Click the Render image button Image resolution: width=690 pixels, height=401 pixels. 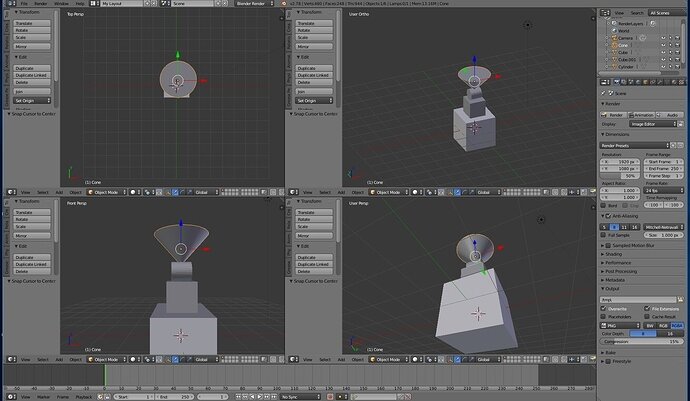point(613,115)
